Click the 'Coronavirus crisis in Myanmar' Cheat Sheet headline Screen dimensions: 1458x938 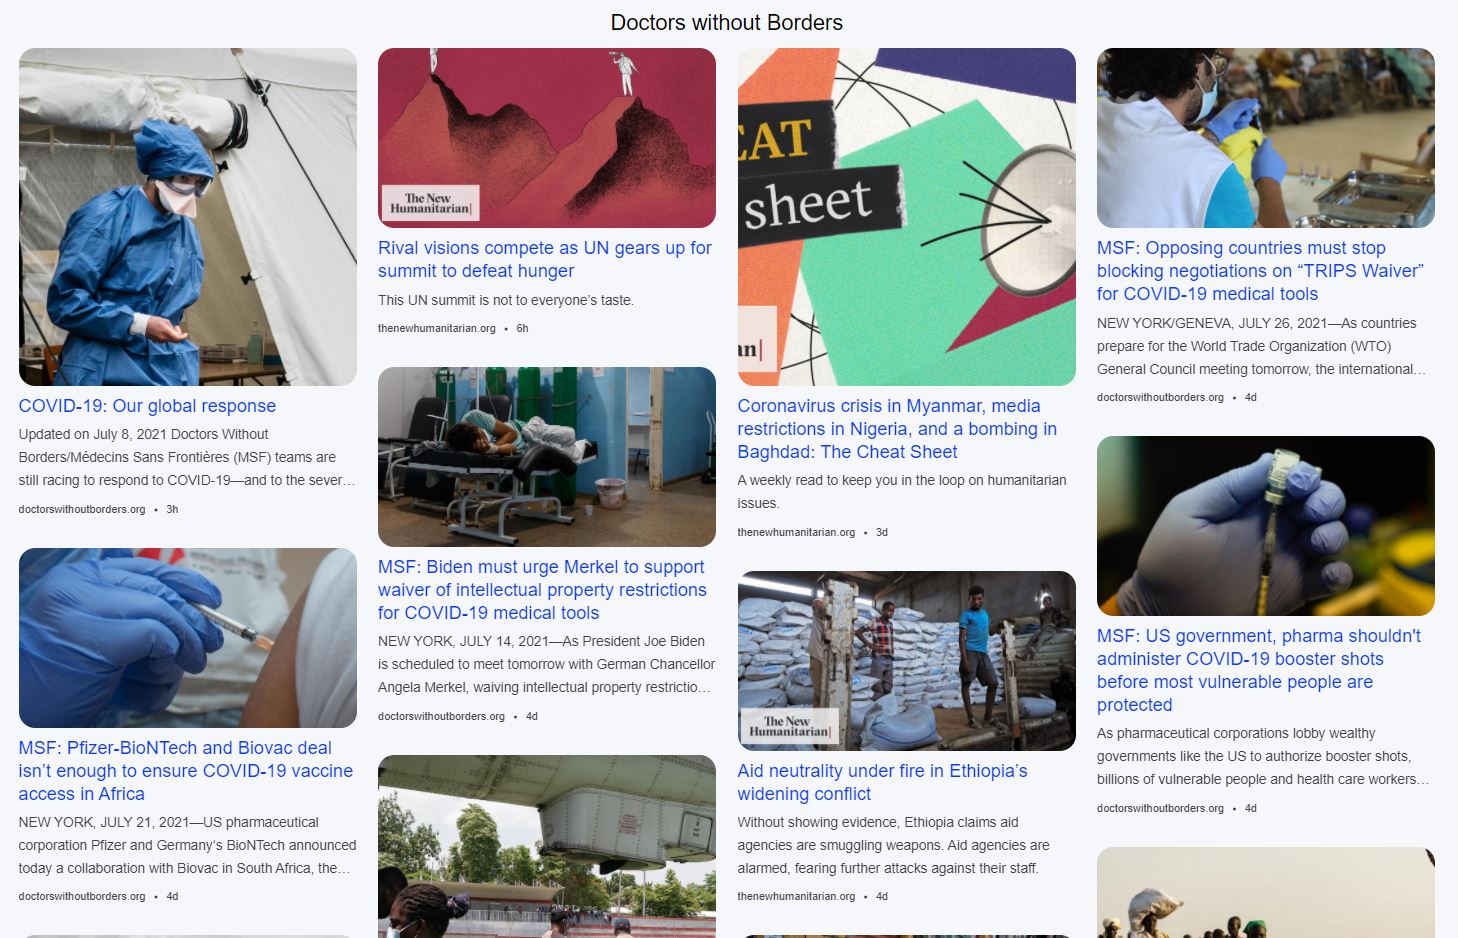pos(897,429)
